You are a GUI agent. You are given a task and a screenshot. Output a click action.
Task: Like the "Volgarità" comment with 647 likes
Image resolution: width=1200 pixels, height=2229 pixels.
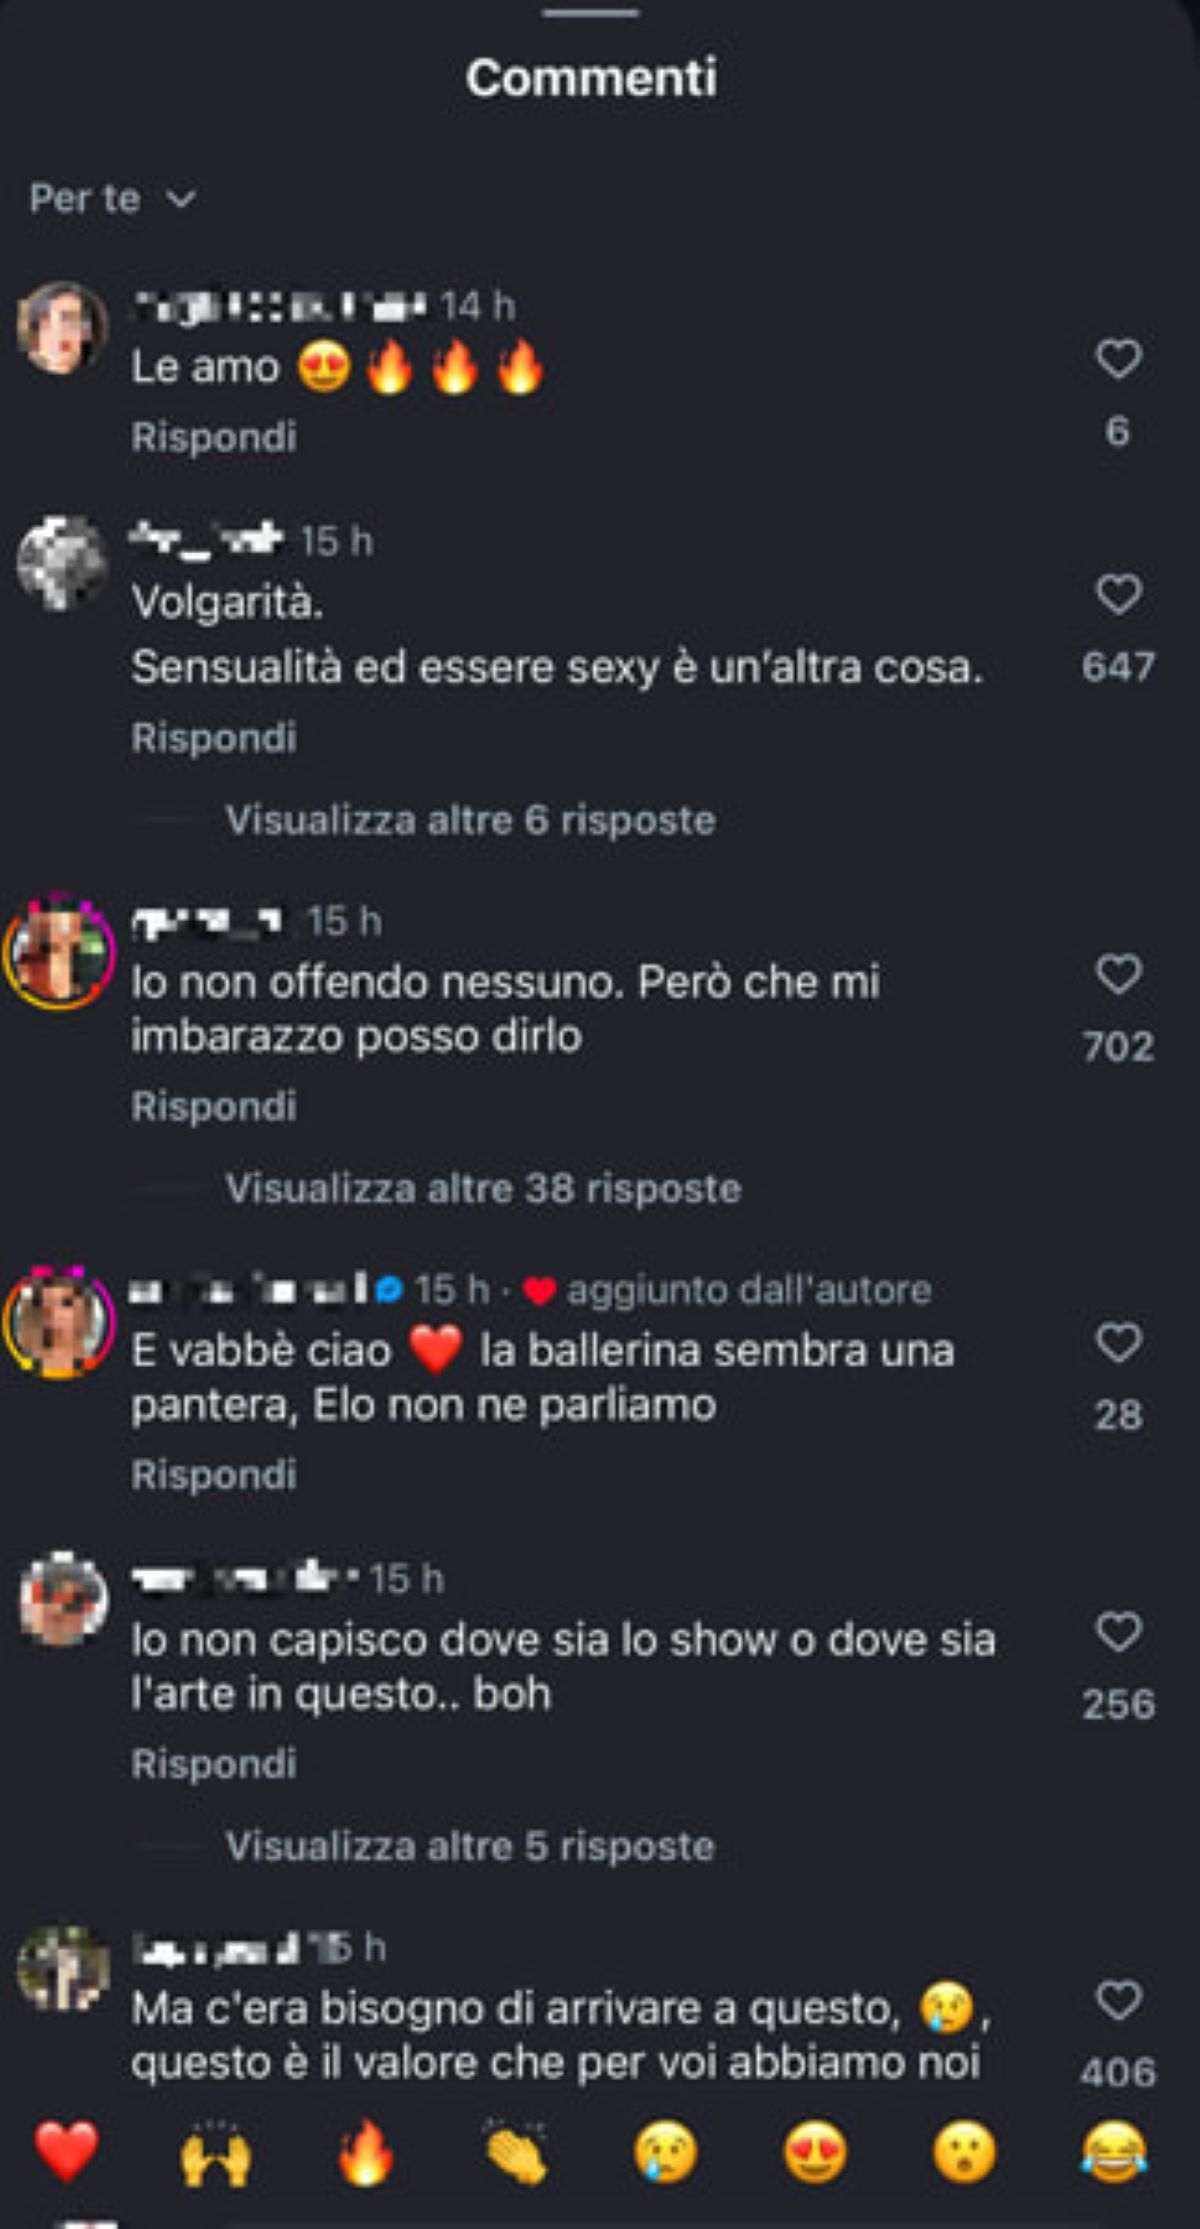click(1118, 594)
